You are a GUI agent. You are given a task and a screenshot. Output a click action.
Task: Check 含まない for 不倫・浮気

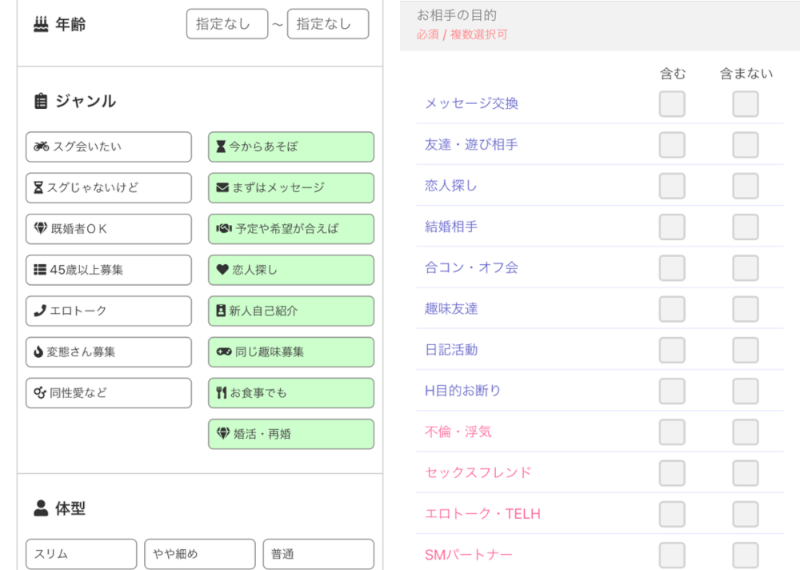(745, 432)
